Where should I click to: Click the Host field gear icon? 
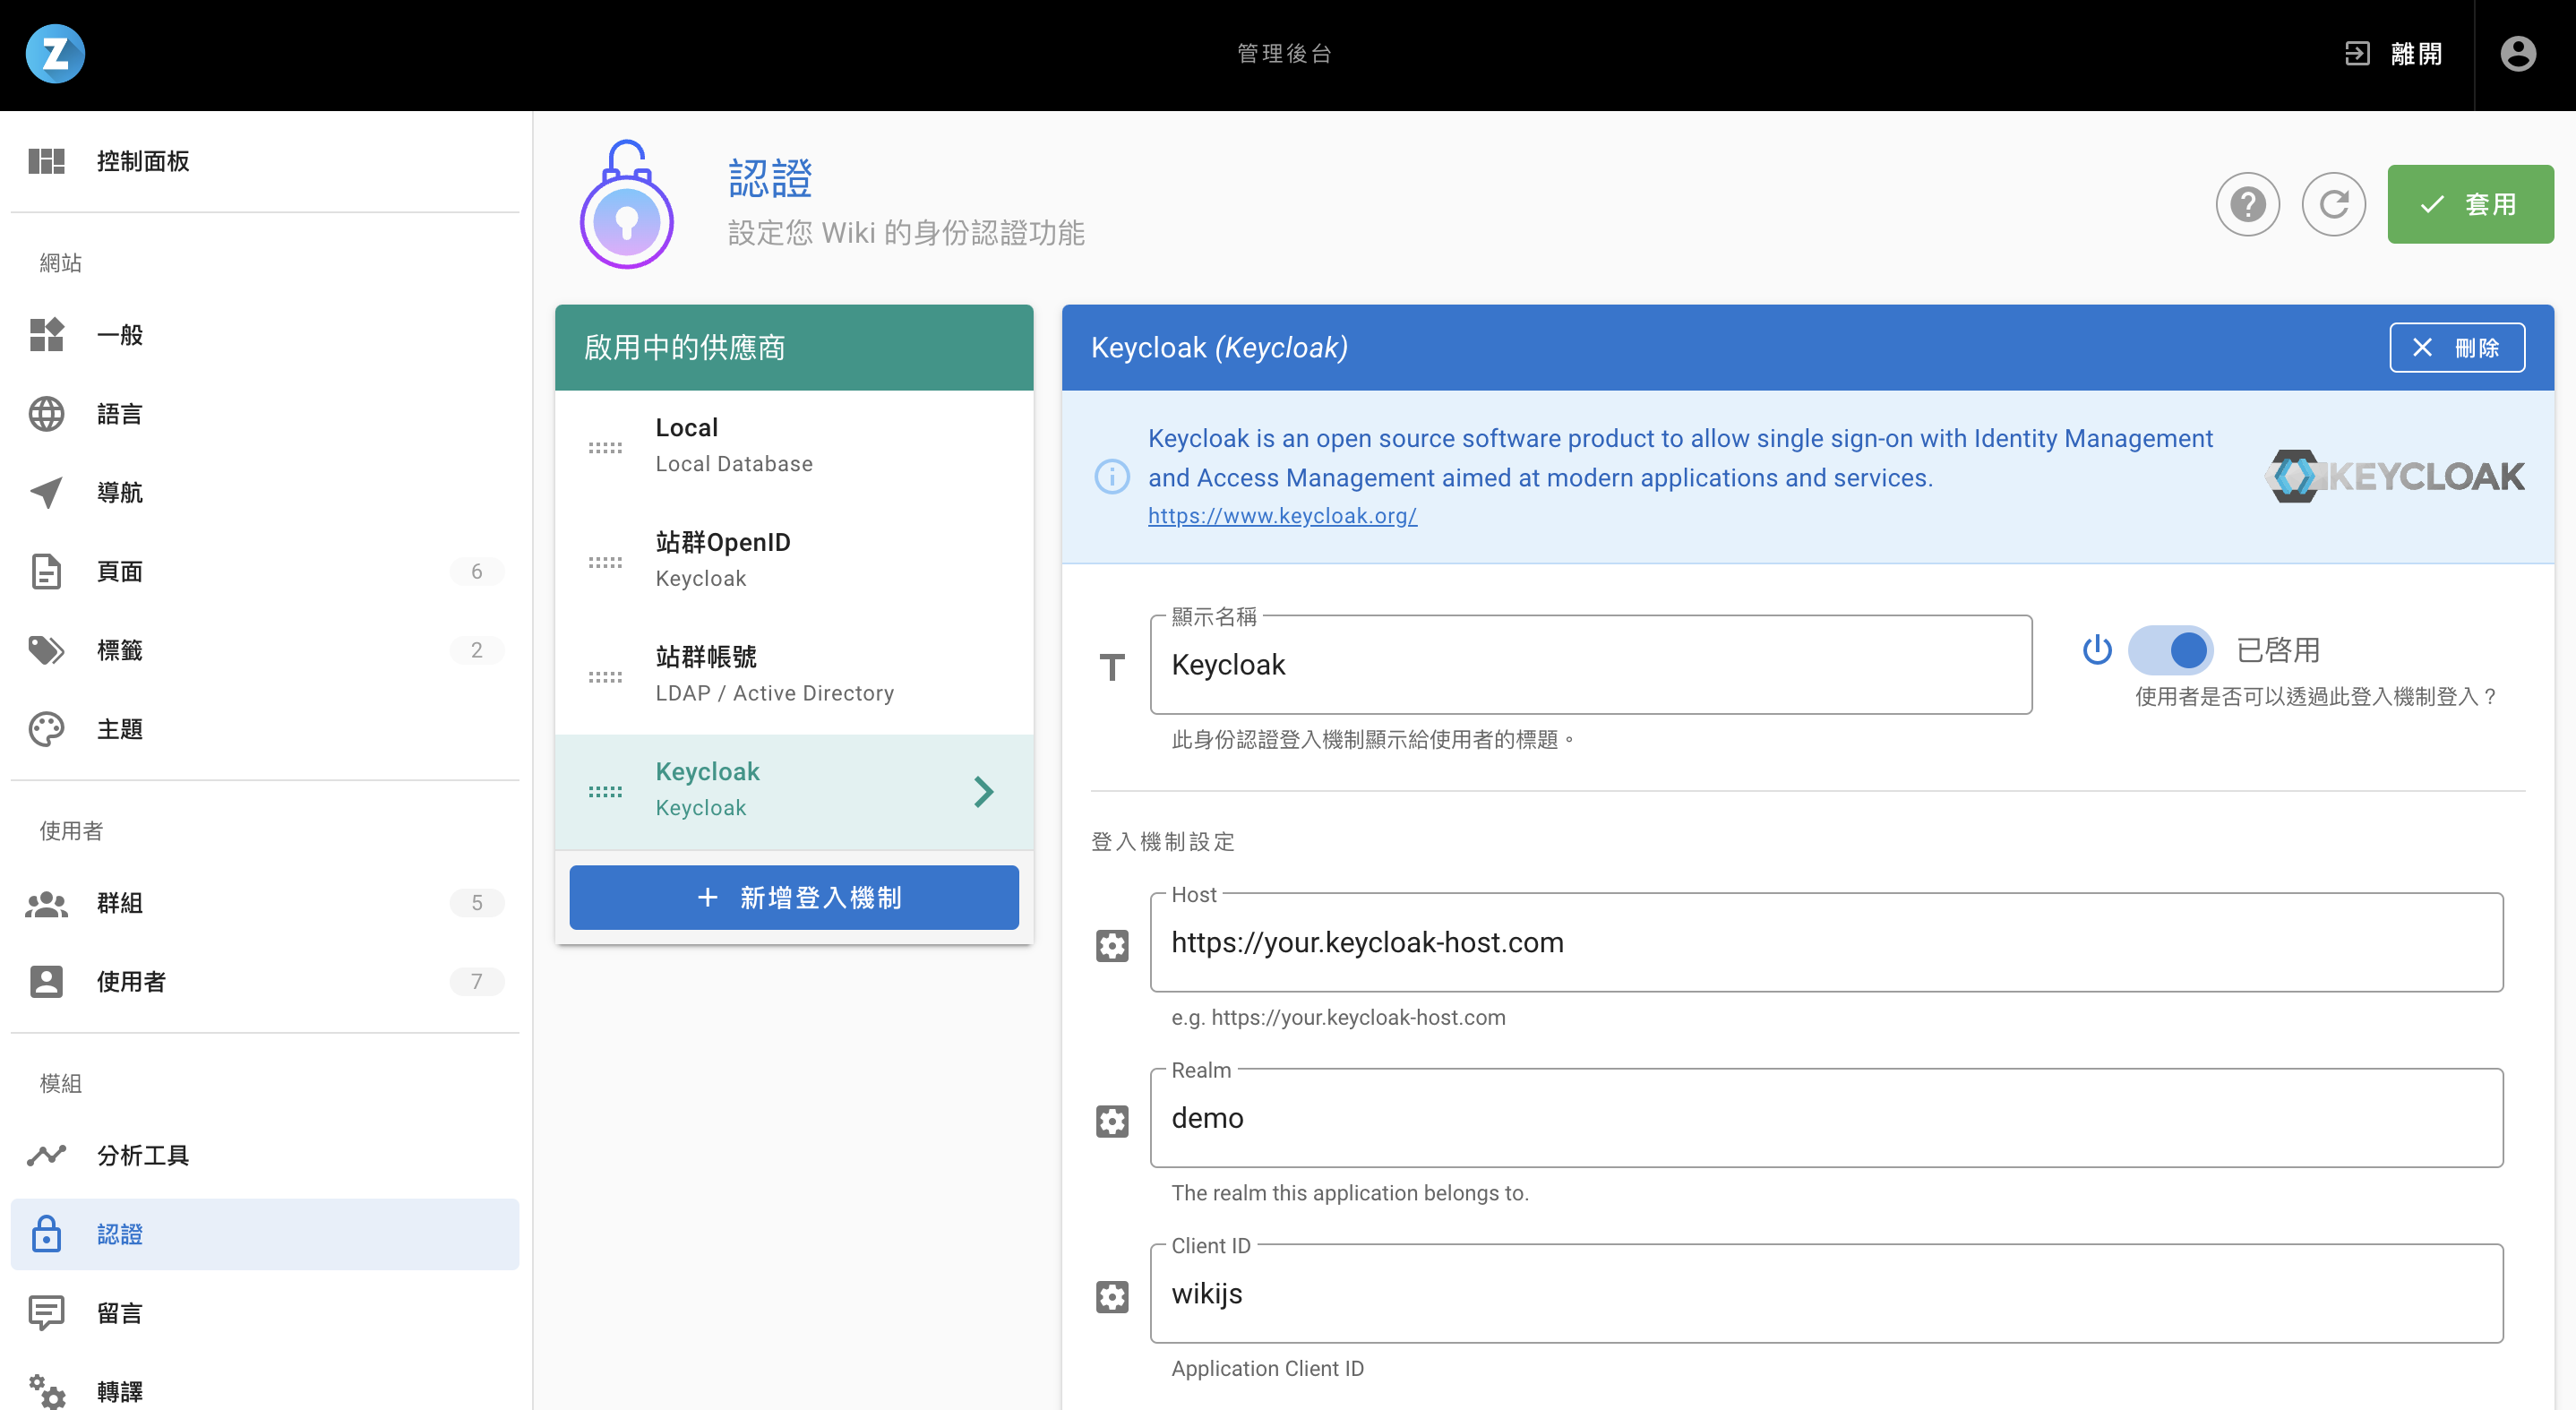tap(1112, 945)
